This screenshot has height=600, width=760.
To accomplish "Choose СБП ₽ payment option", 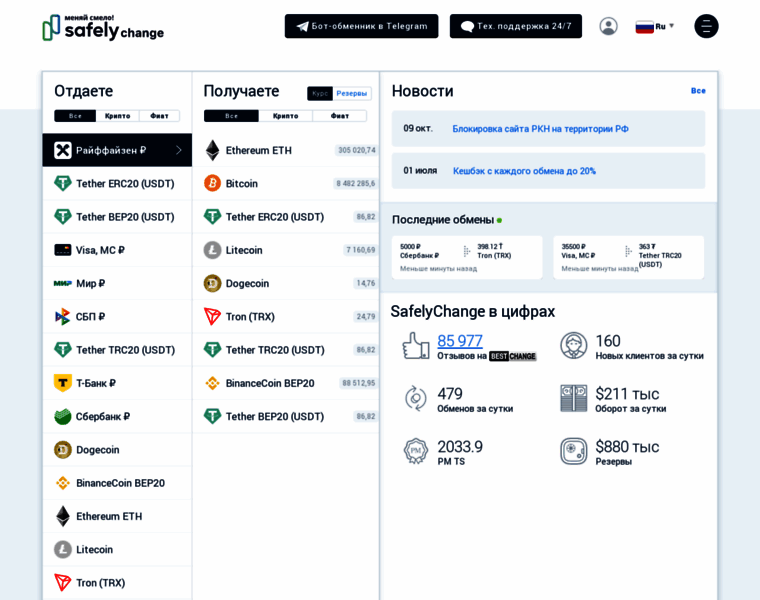I will [117, 316].
